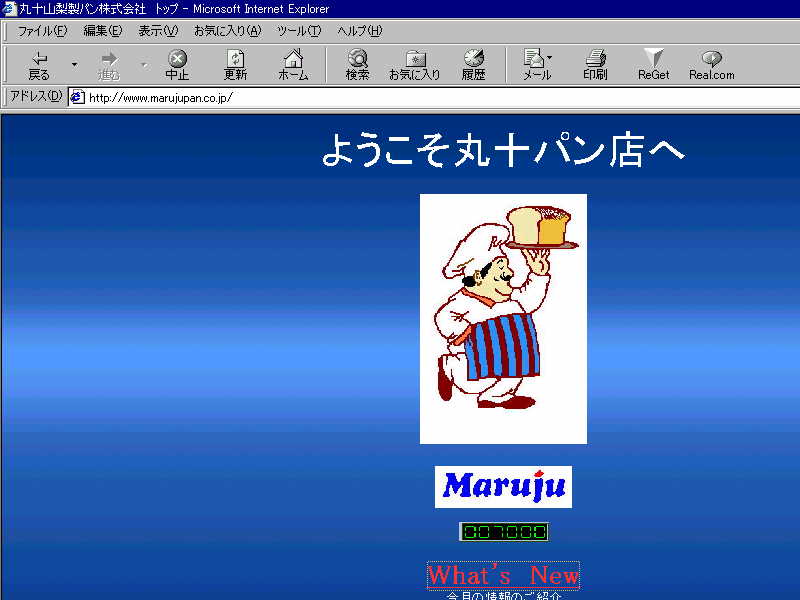Refresh the page using 更新
This screenshot has width=800, height=600.
coord(235,65)
